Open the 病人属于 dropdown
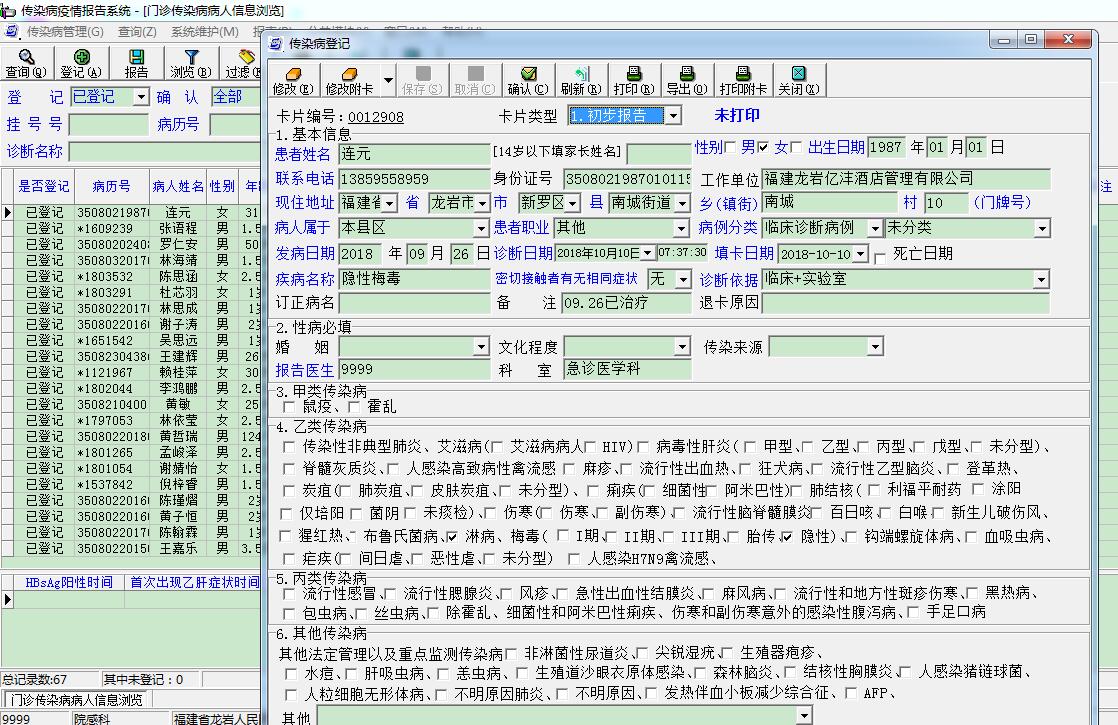 click(482, 228)
